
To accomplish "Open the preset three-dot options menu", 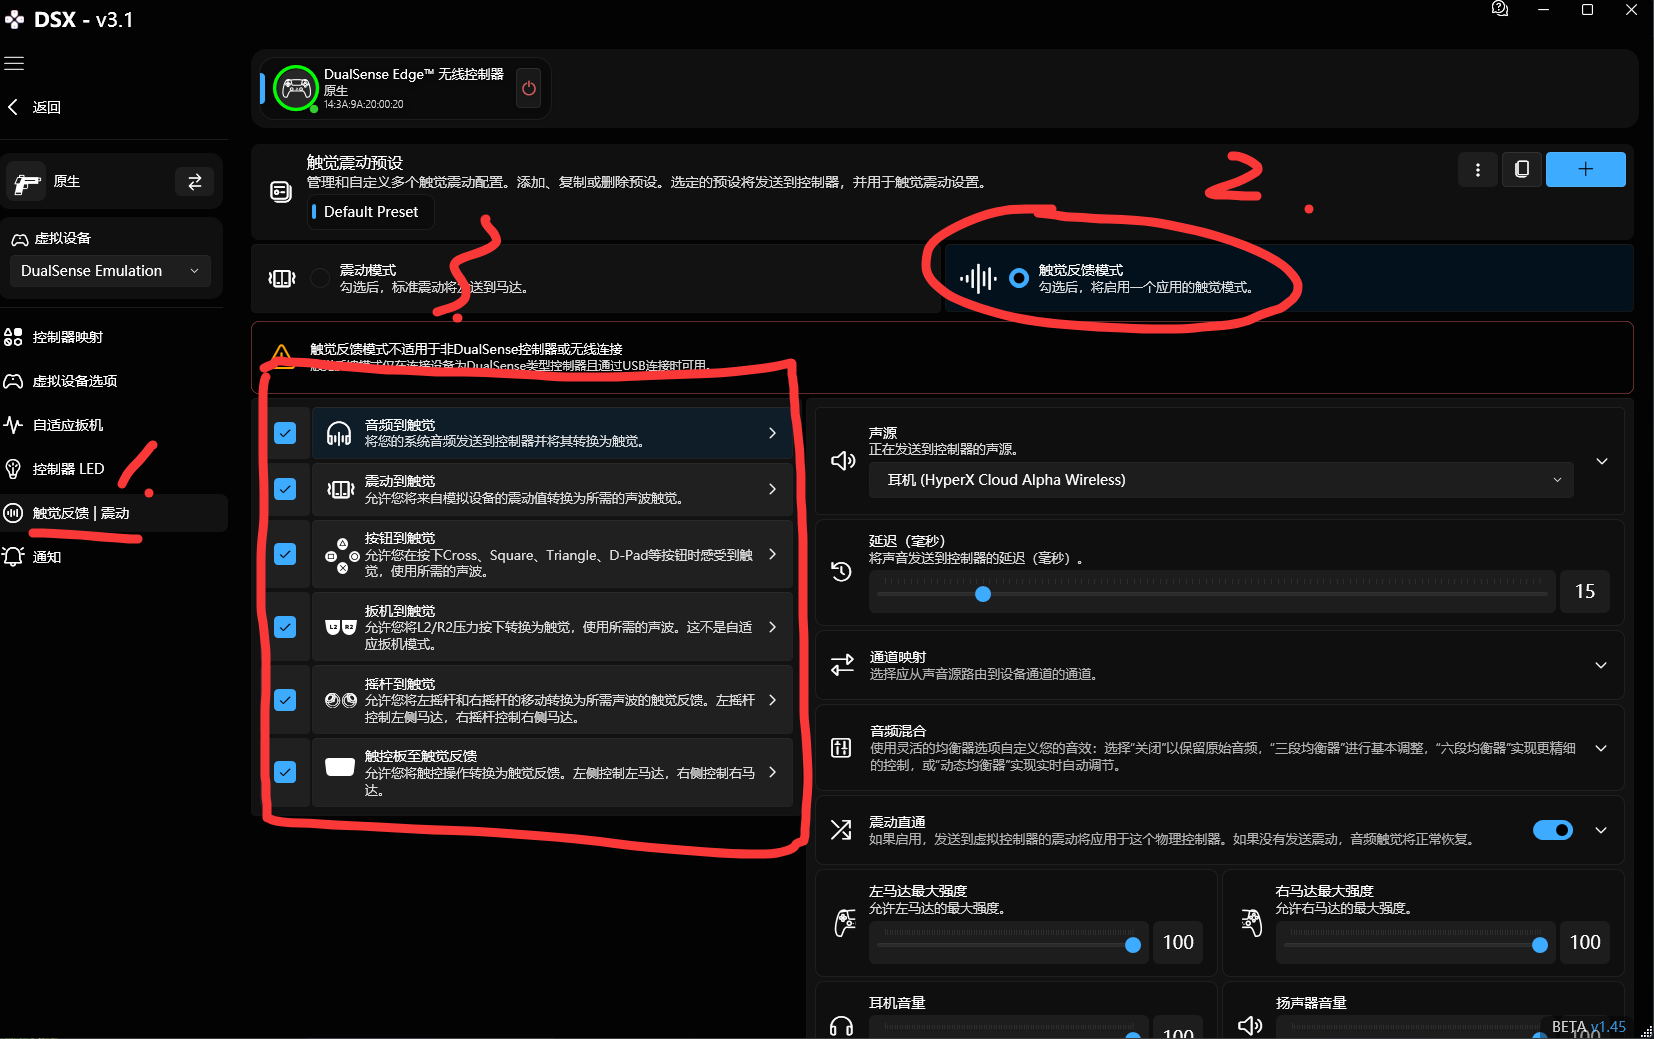I will click(x=1477, y=170).
